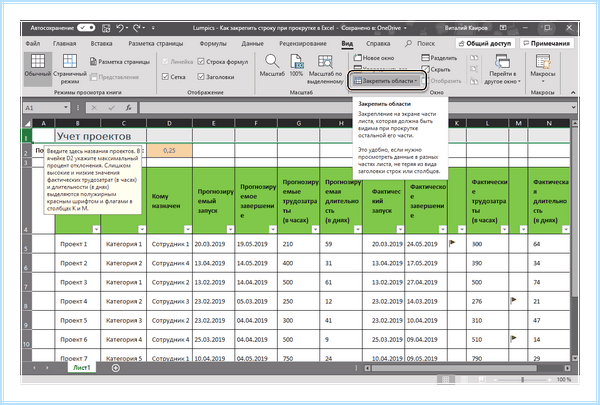Open the Разметка страницы ribbon tab
Screen dimensions: 600x405
(x=155, y=43)
